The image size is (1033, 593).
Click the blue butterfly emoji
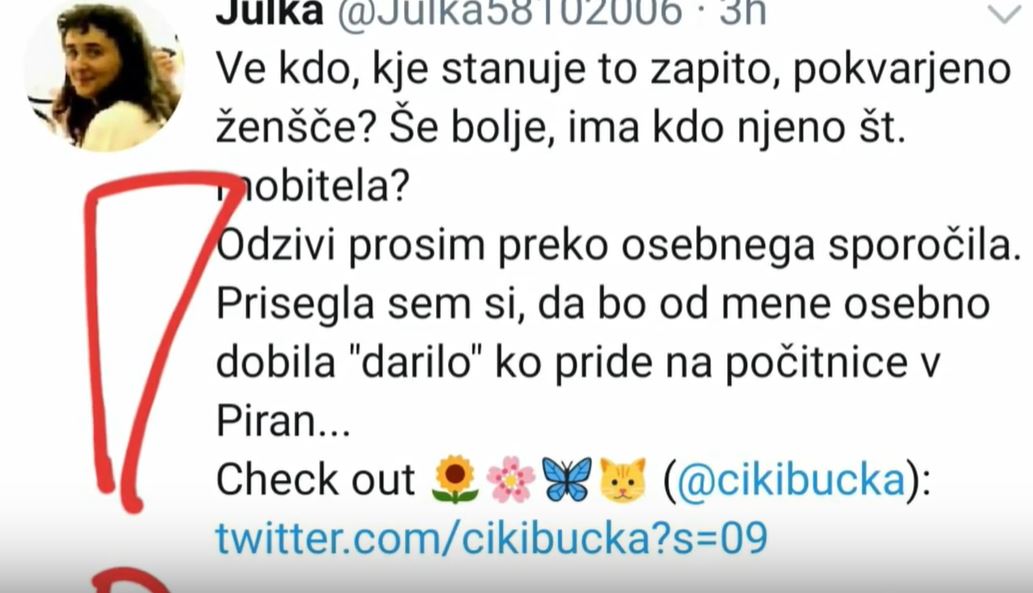click(x=567, y=480)
